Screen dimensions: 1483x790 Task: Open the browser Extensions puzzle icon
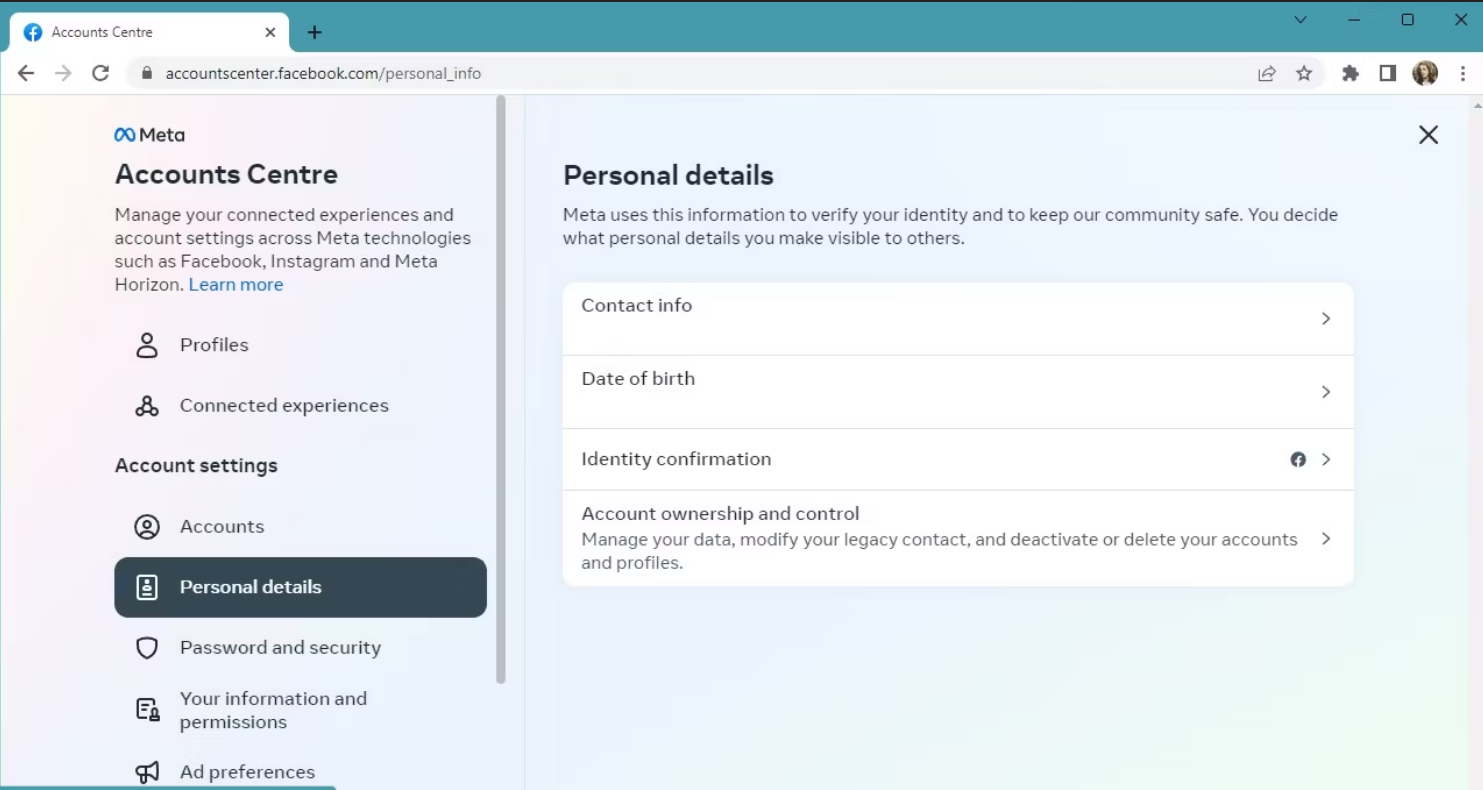point(1350,73)
